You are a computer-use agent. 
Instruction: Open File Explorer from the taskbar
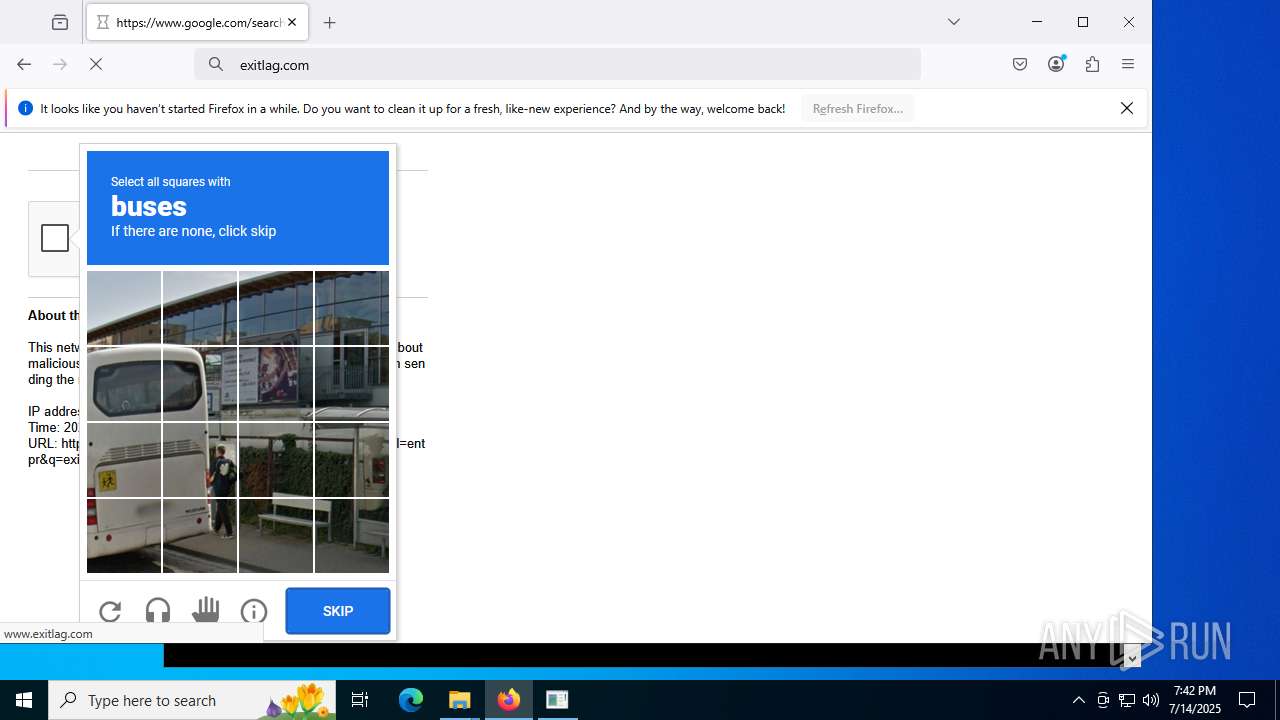pos(460,700)
